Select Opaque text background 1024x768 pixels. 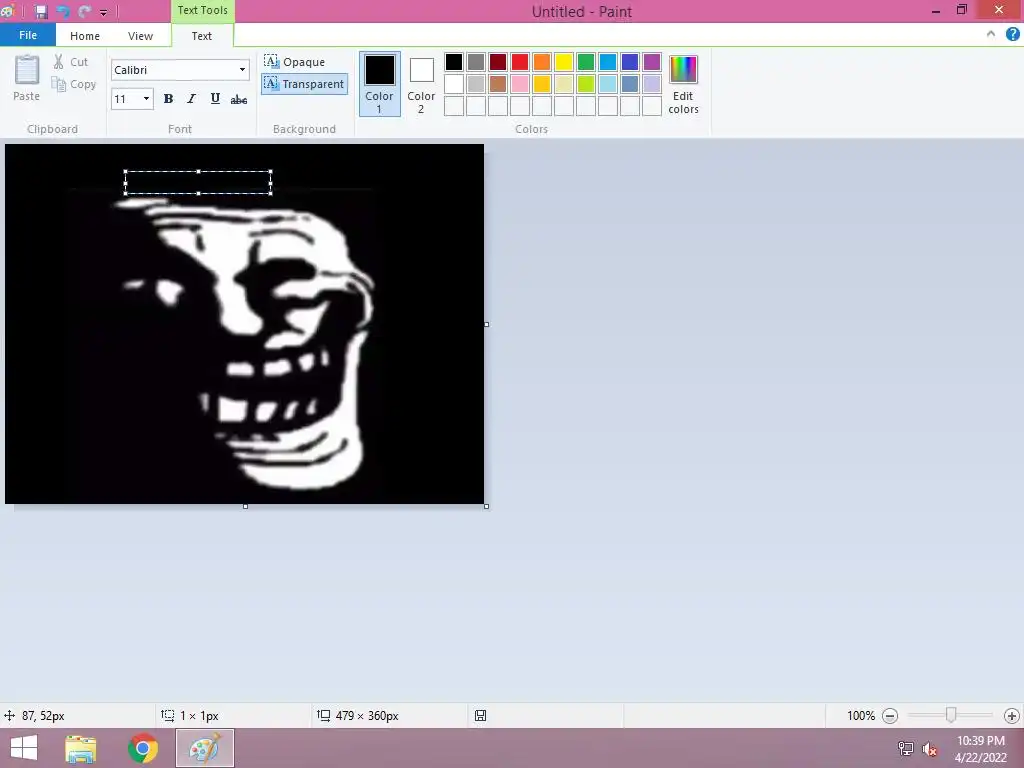295,62
